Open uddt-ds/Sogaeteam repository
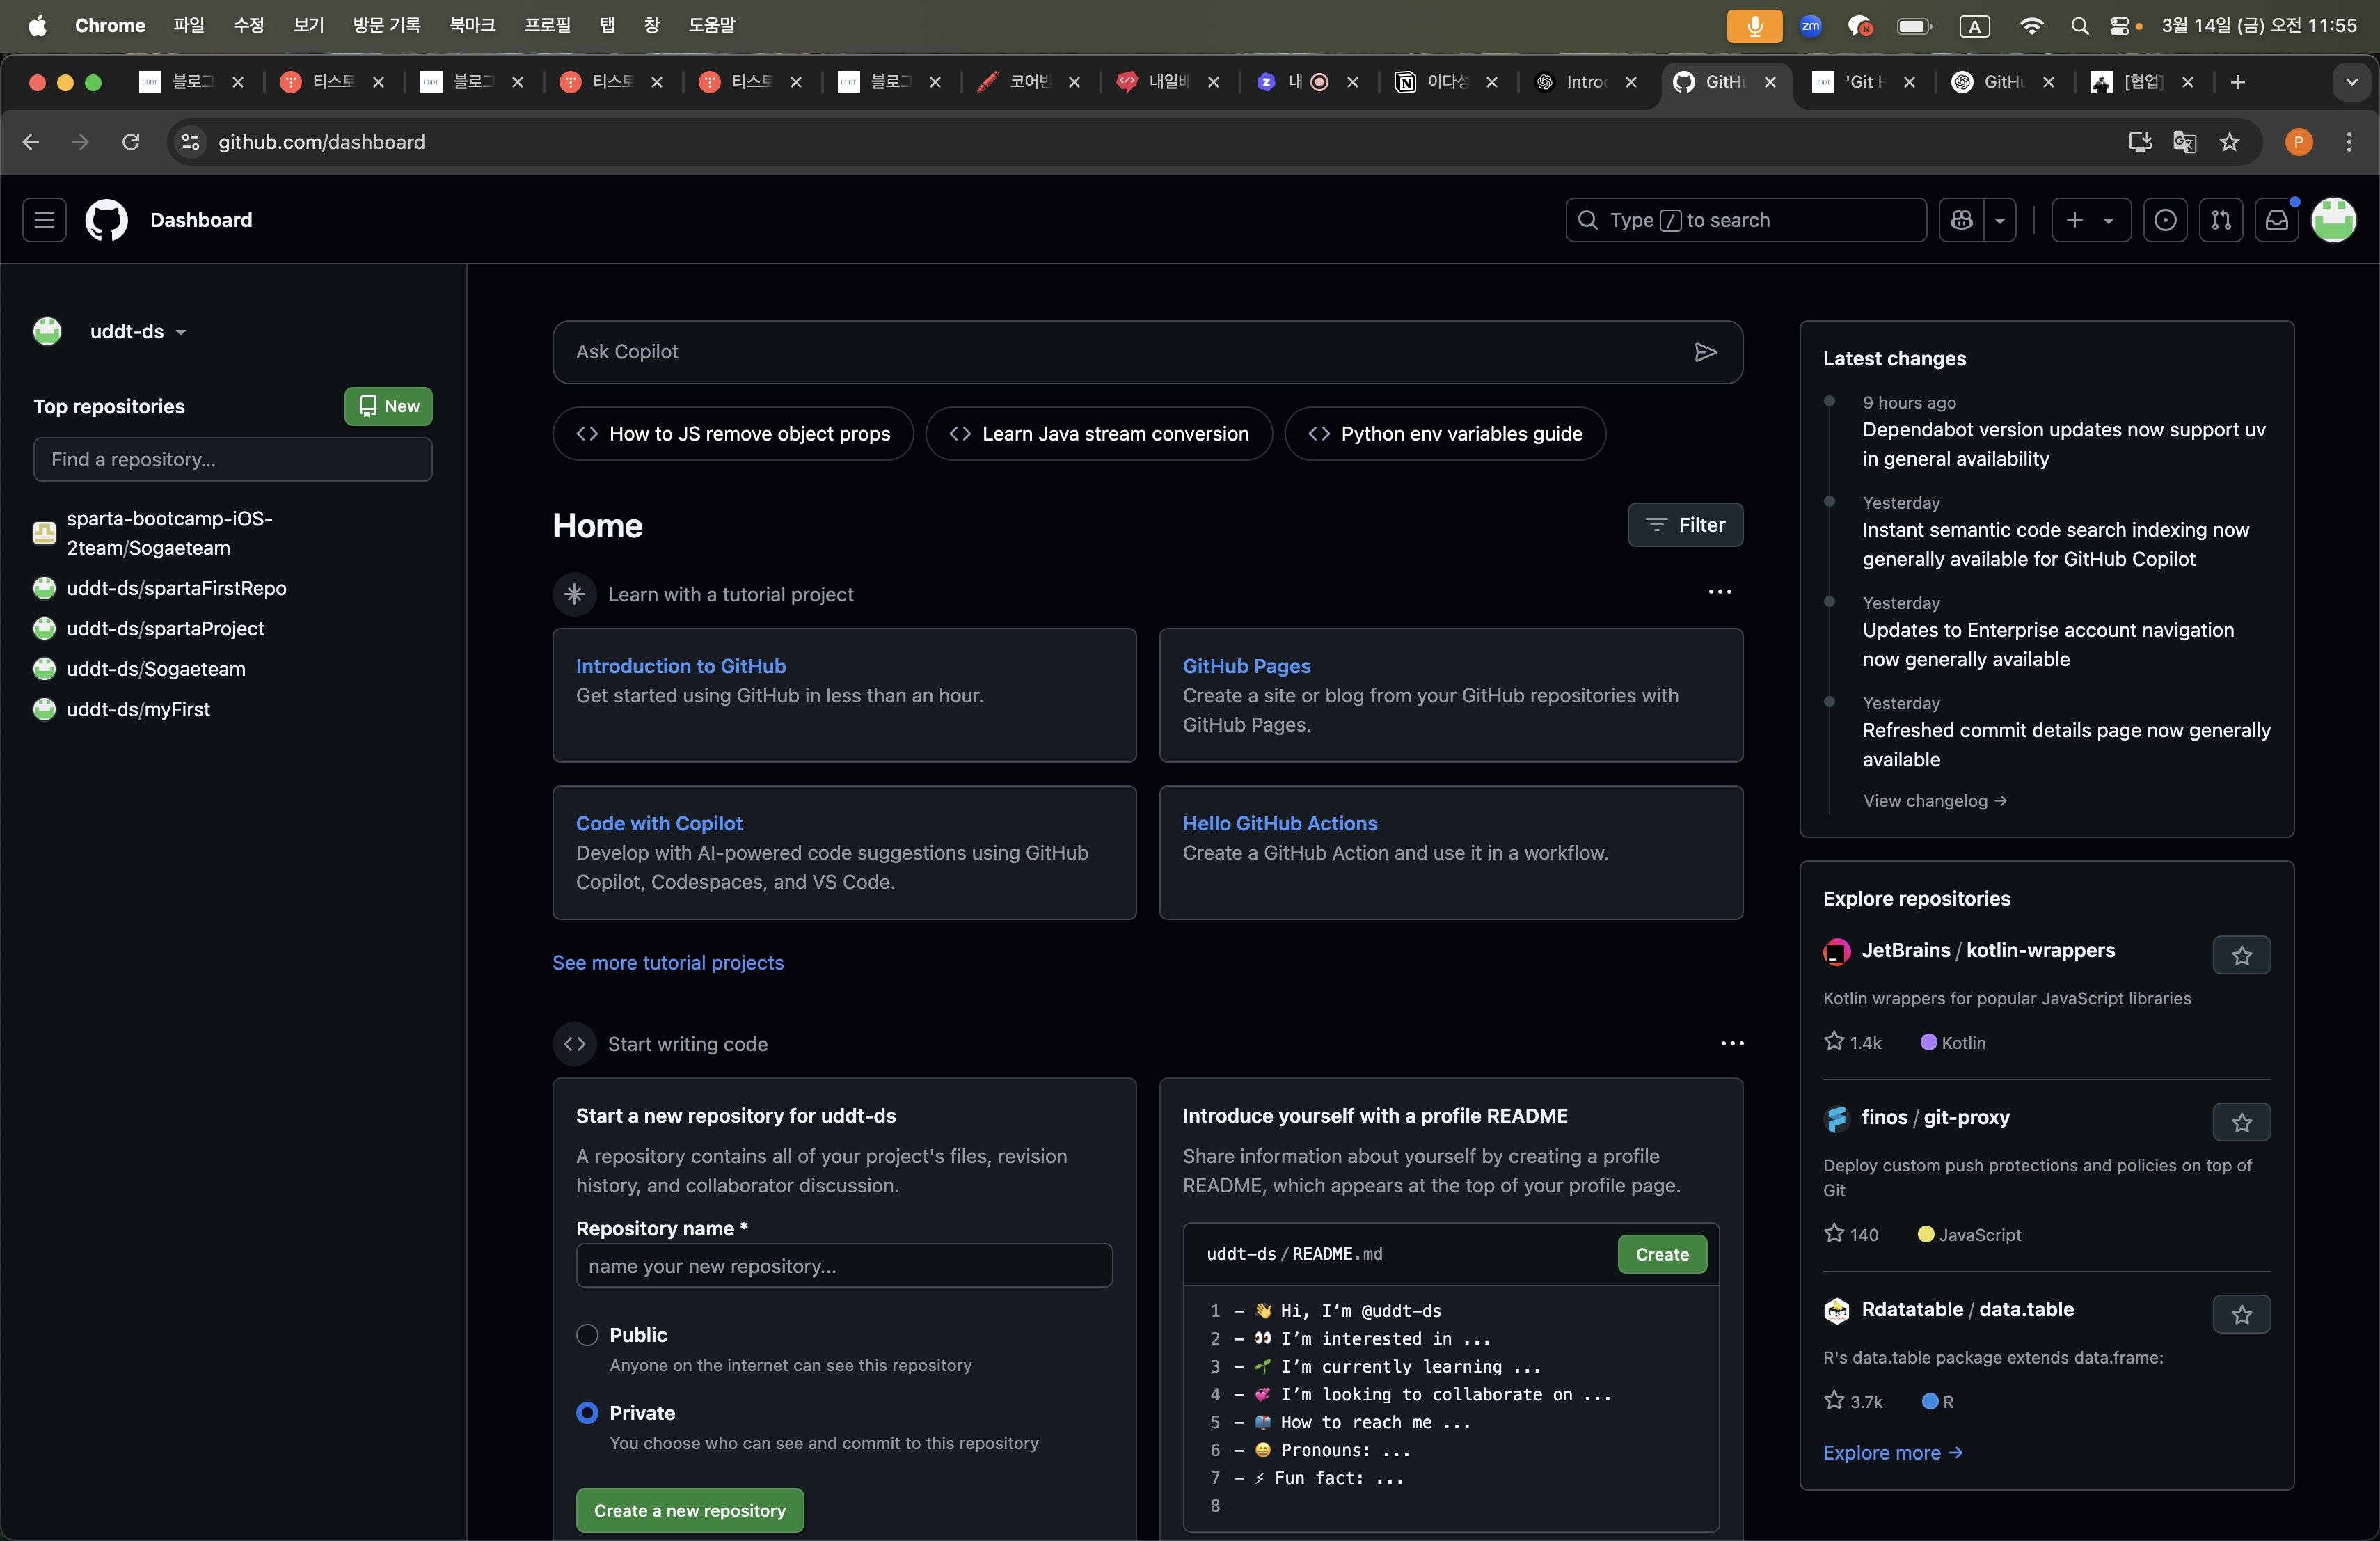The width and height of the screenshot is (2380, 1541). pyautogui.click(x=156, y=669)
